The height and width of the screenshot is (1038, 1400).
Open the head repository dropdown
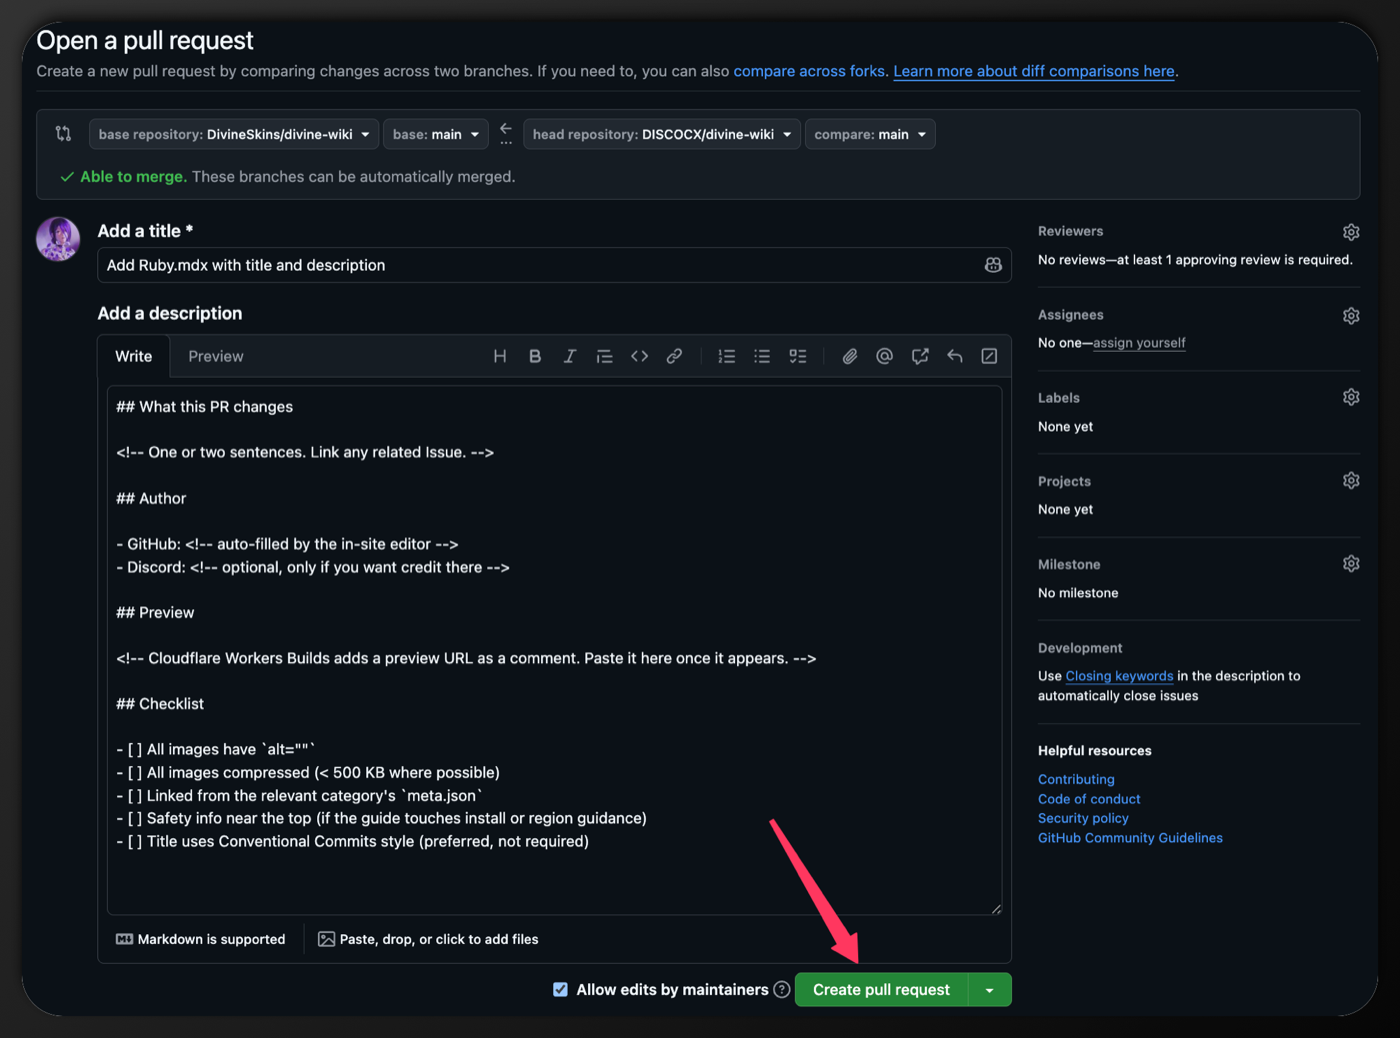[x=662, y=134]
